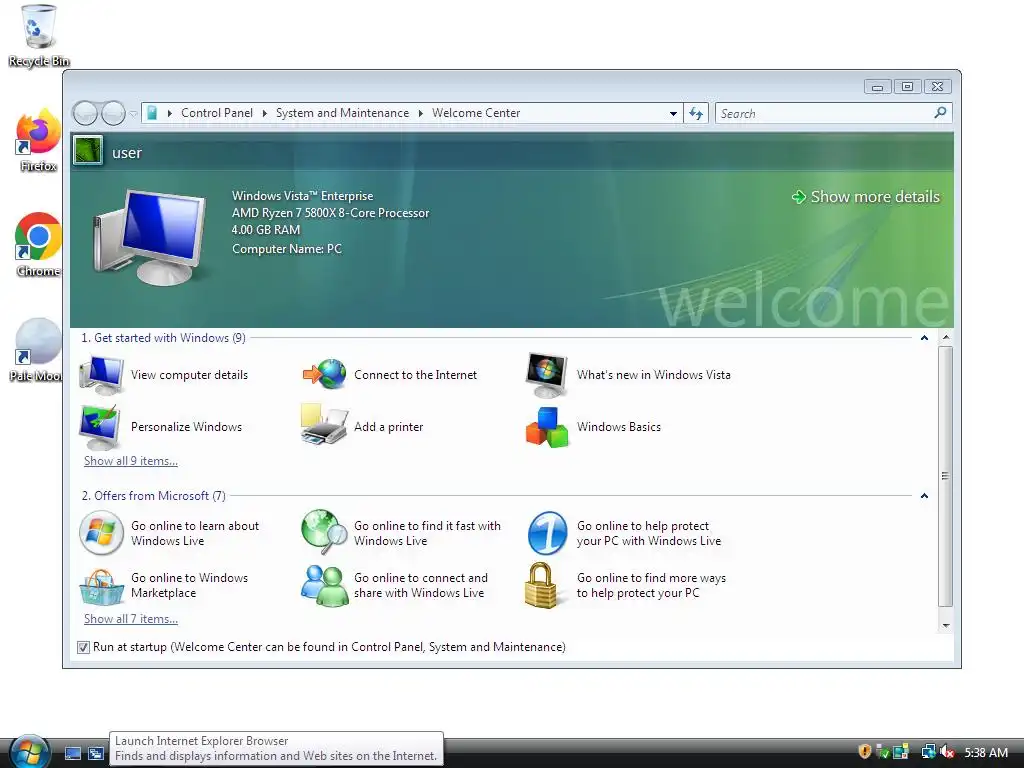Click the Connect to the Internet globe icon
Screen dimensions: 1024x768
pos(325,375)
